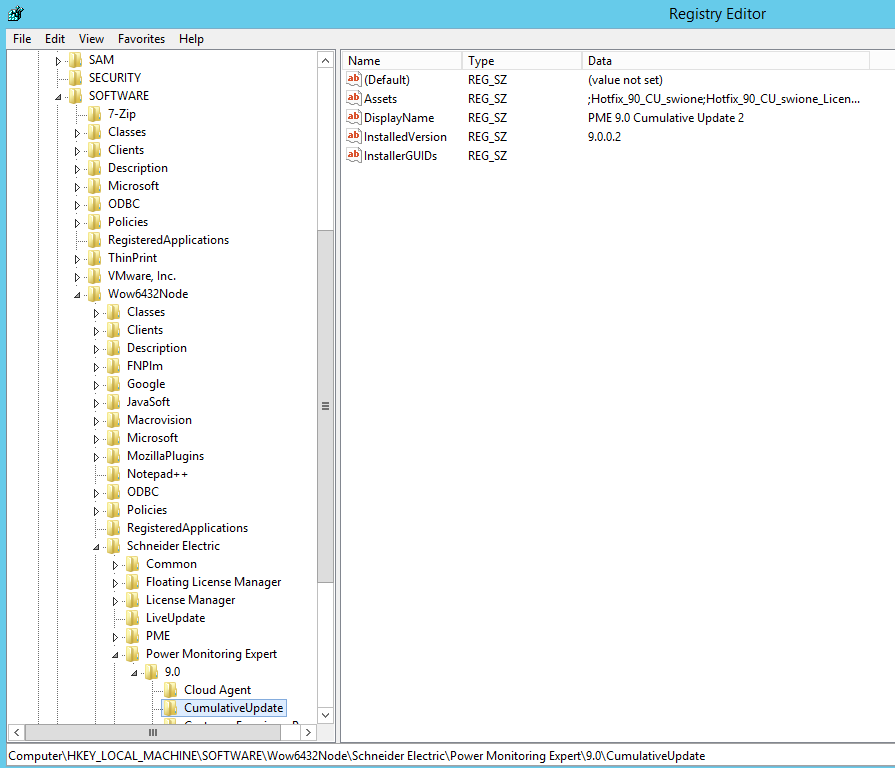This screenshot has width=895, height=768.
Task: Collapse the 9.0 key
Action: (x=134, y=673)
